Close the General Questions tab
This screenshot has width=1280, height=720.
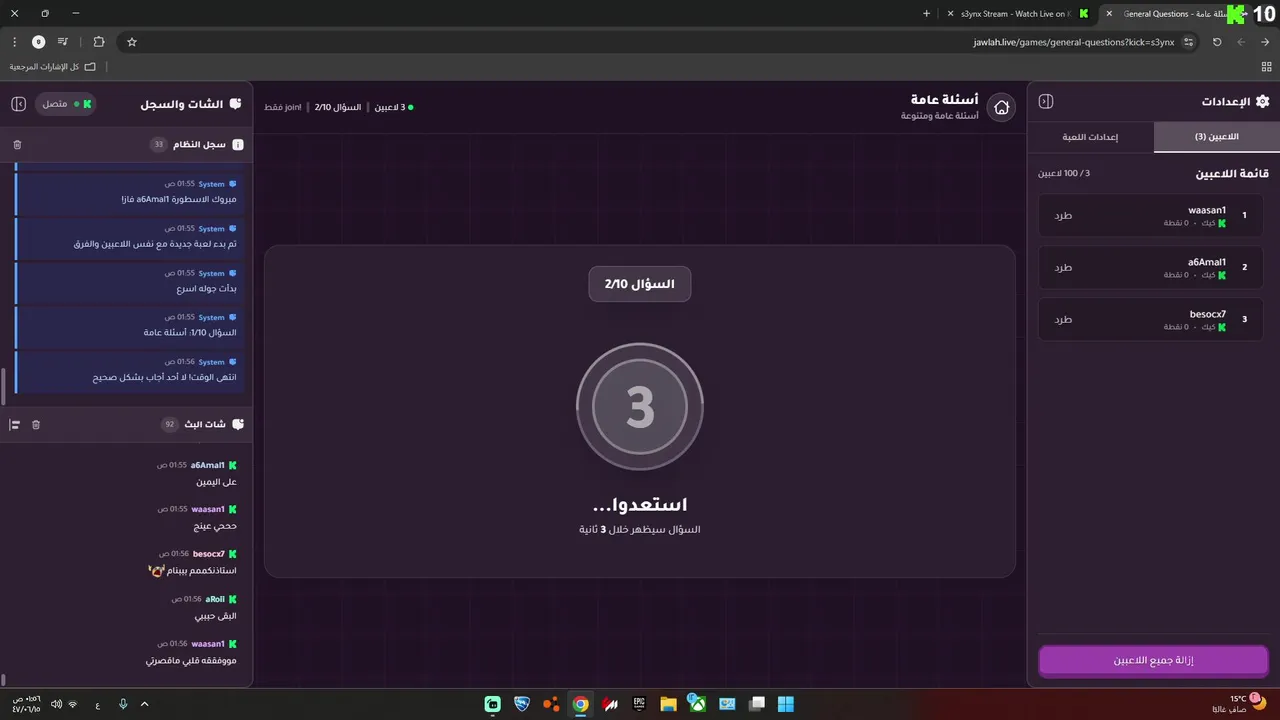pos(1109,14)
